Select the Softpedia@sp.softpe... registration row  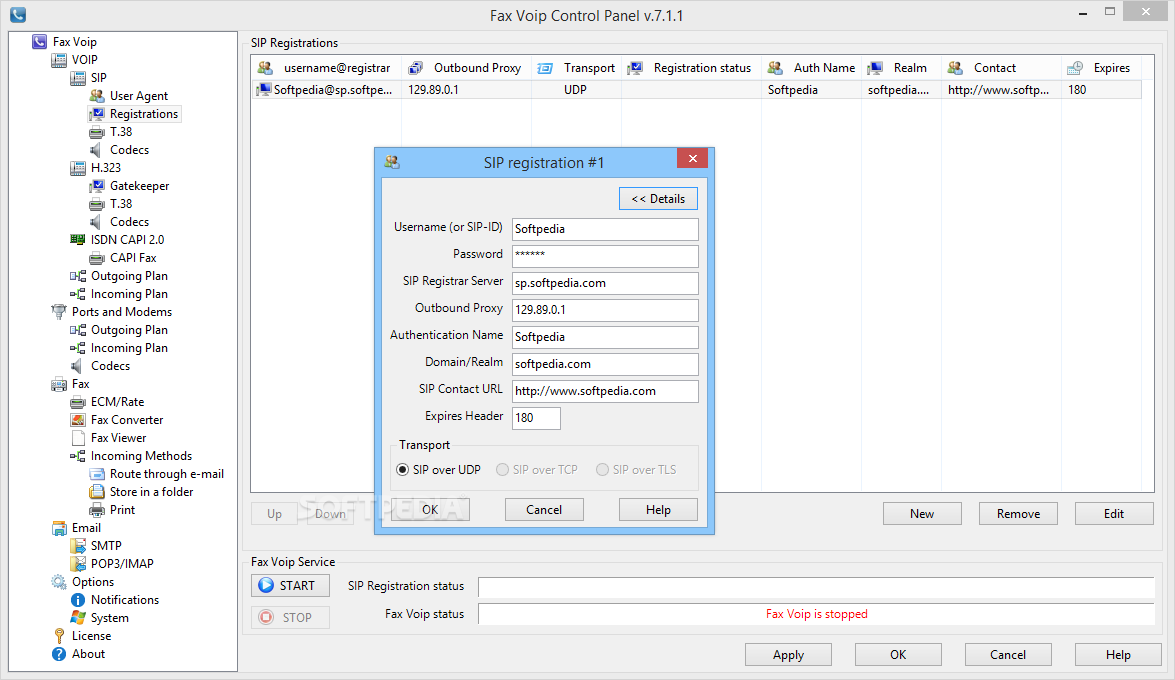696,89
